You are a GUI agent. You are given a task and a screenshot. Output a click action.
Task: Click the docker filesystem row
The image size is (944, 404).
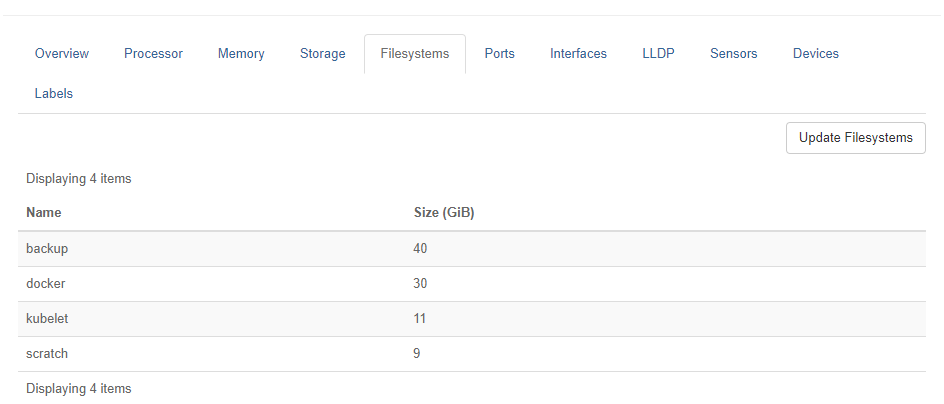46,284
